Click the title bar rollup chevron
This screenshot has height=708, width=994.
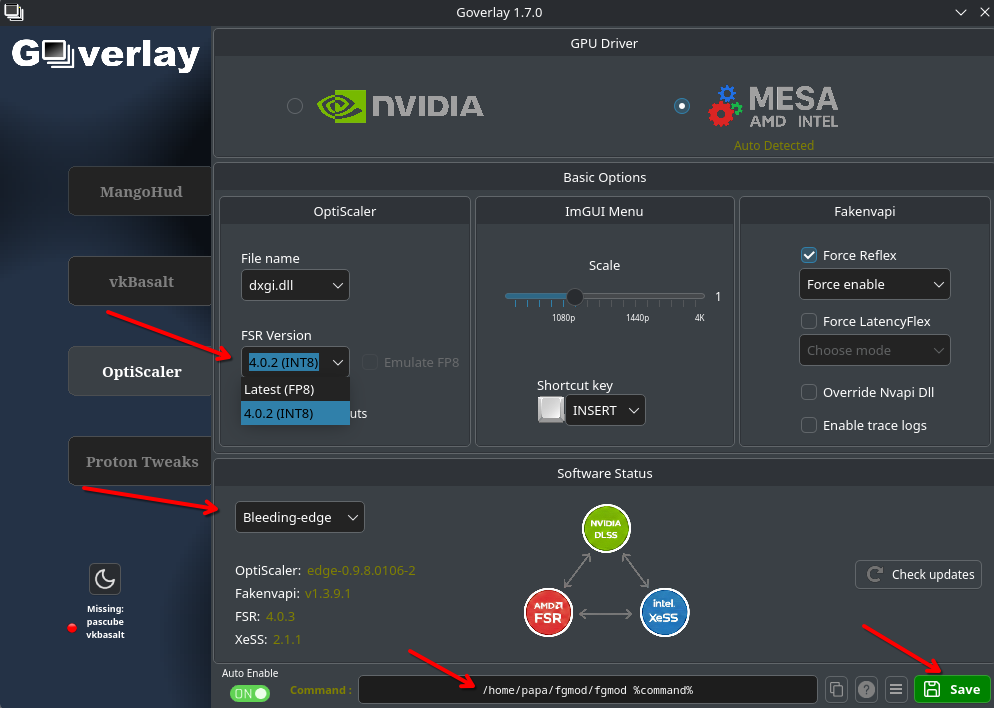961,12
